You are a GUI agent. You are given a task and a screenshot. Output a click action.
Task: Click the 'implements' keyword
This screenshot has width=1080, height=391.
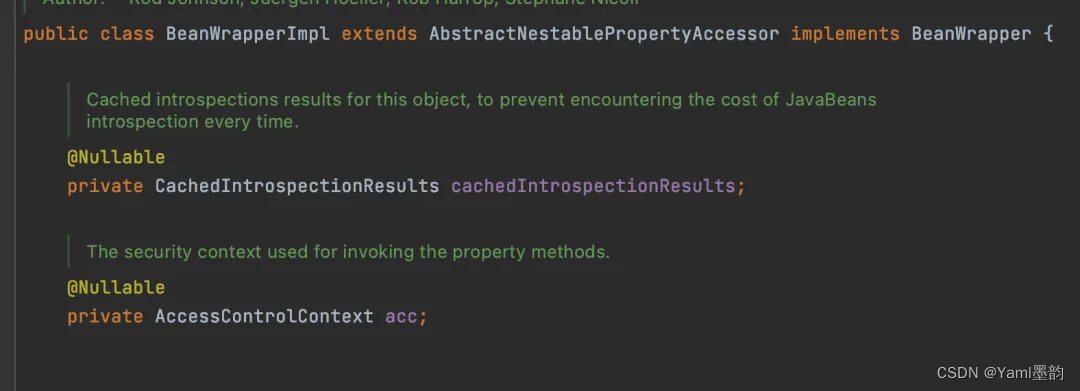click(x=845, y=34)
